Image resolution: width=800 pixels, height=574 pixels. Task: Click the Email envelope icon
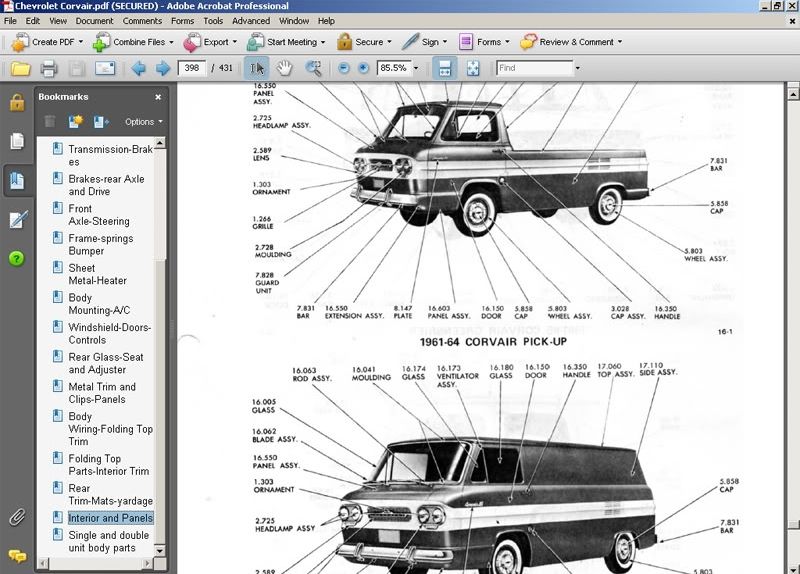click(x=105, y=69)
